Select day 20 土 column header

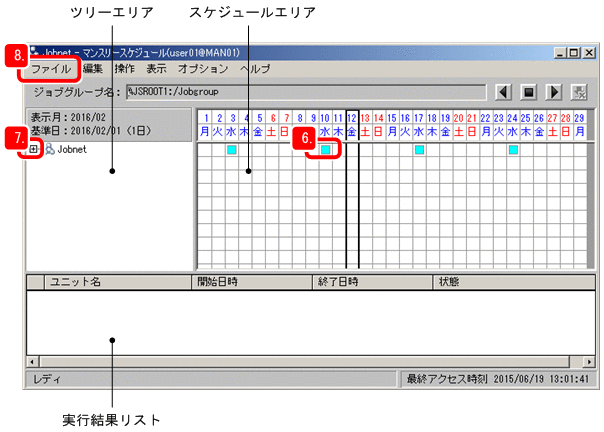[x=459, y=125]
